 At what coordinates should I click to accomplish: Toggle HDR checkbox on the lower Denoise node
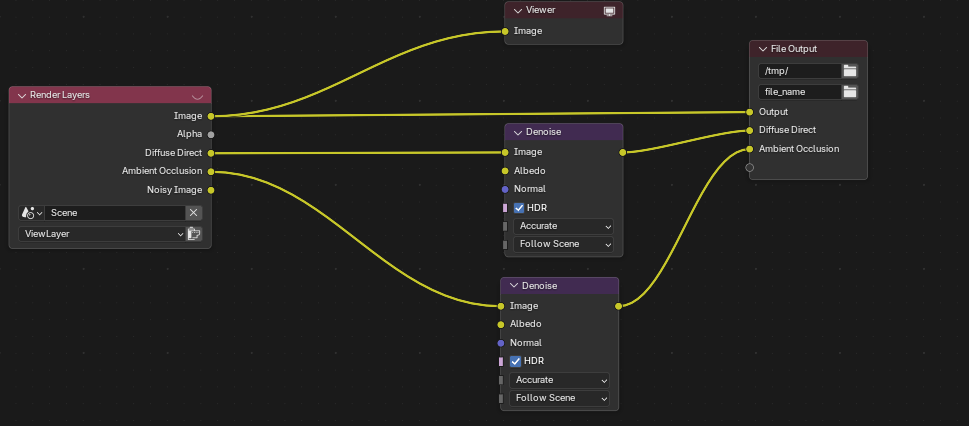515,362
